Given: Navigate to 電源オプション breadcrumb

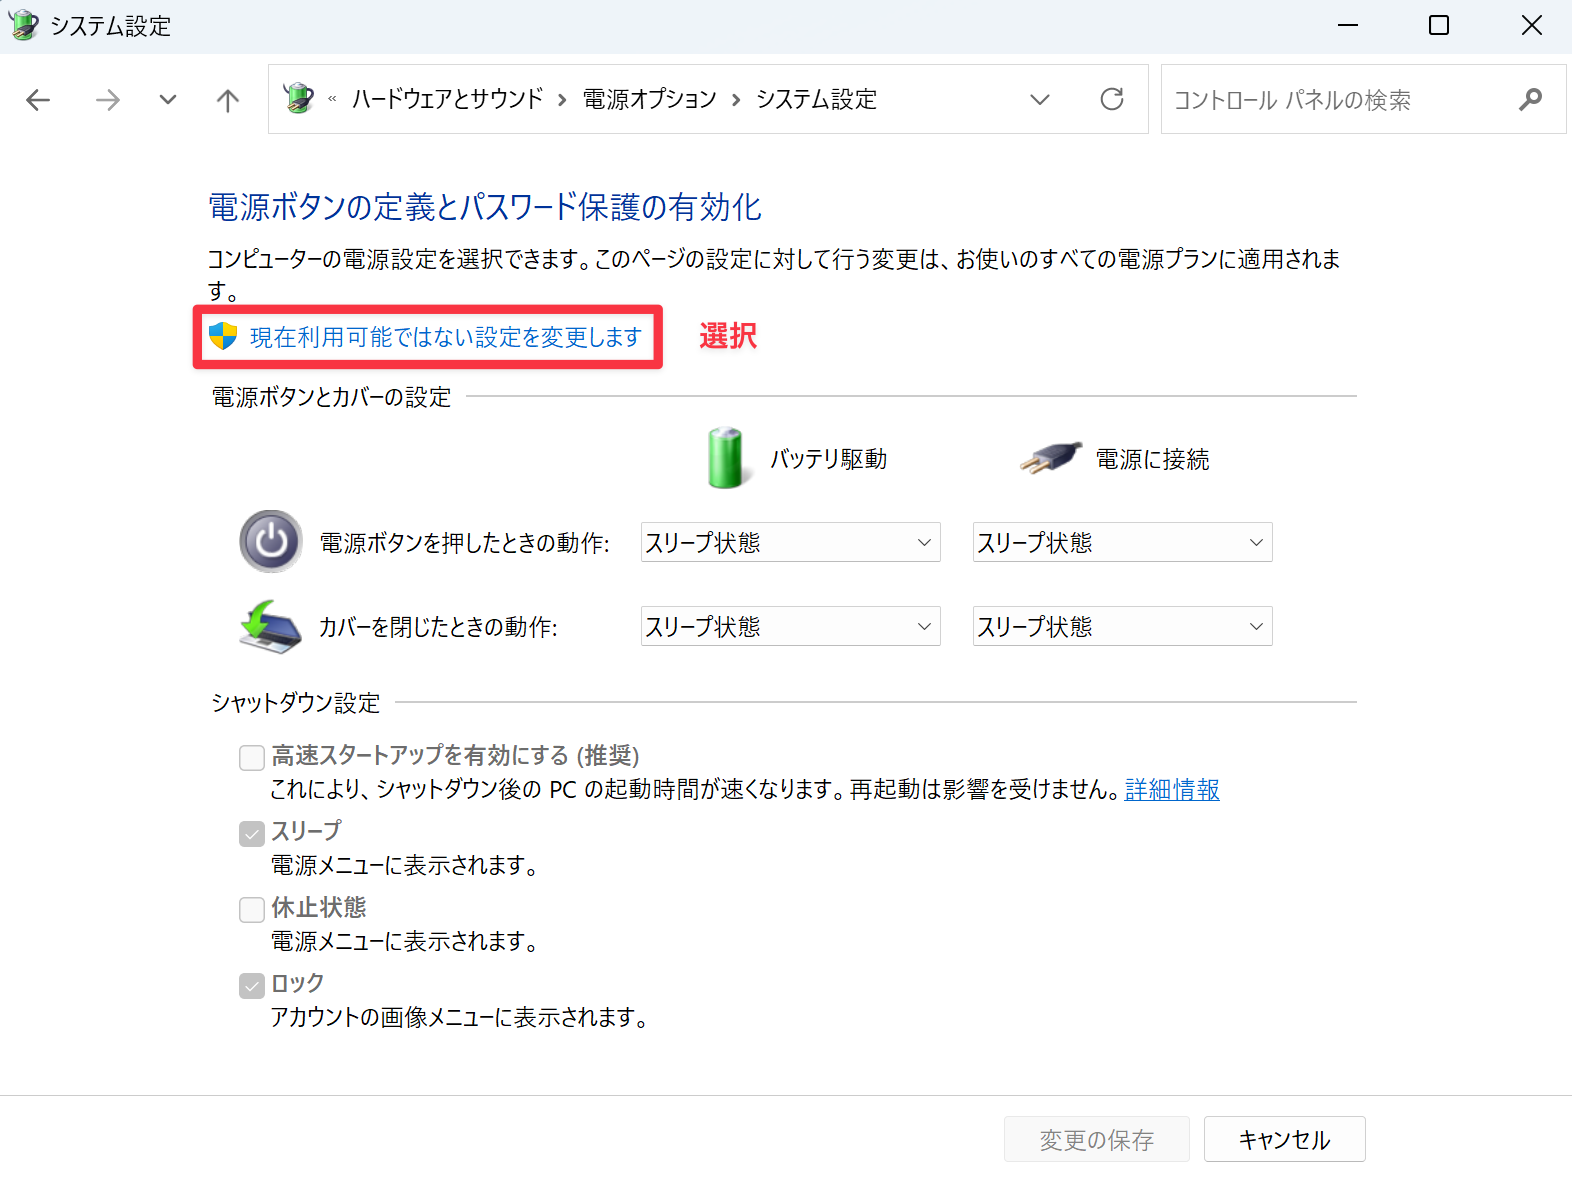Looking at the screenshot, I should click(x=650, y=99).
